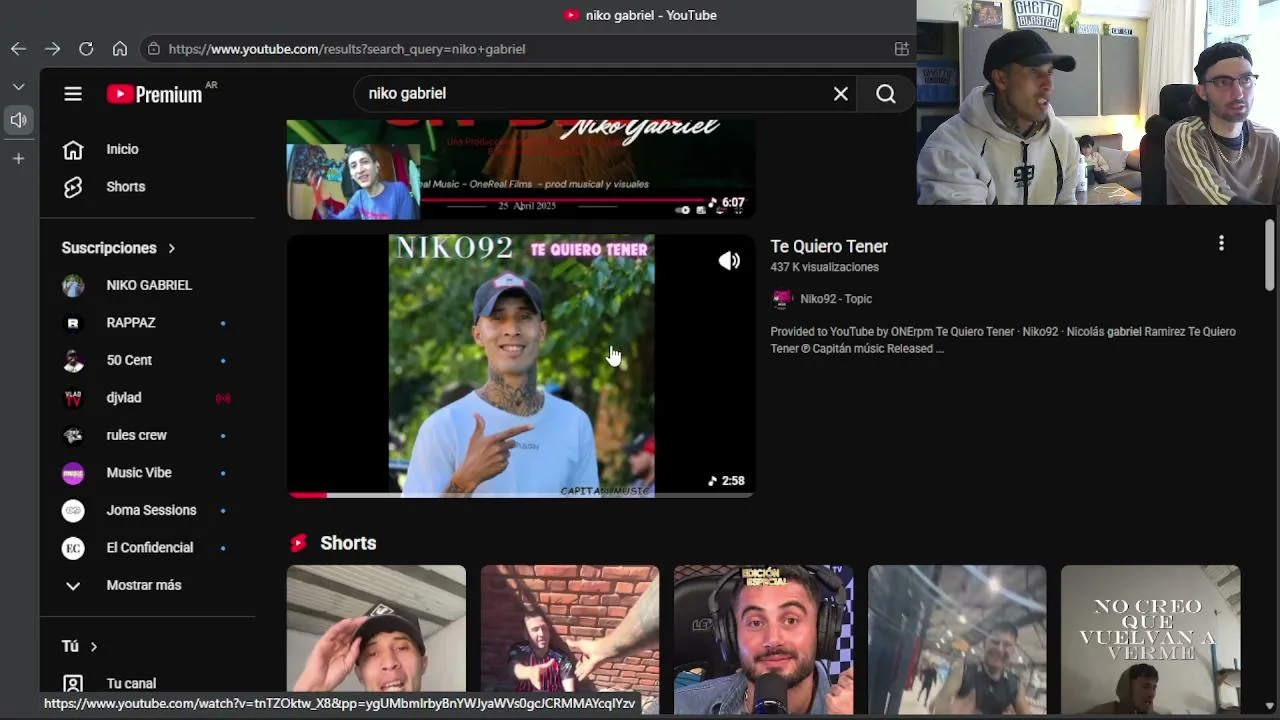Expand the Suscripciones section
1280x720 pixels.
(119, 248)
